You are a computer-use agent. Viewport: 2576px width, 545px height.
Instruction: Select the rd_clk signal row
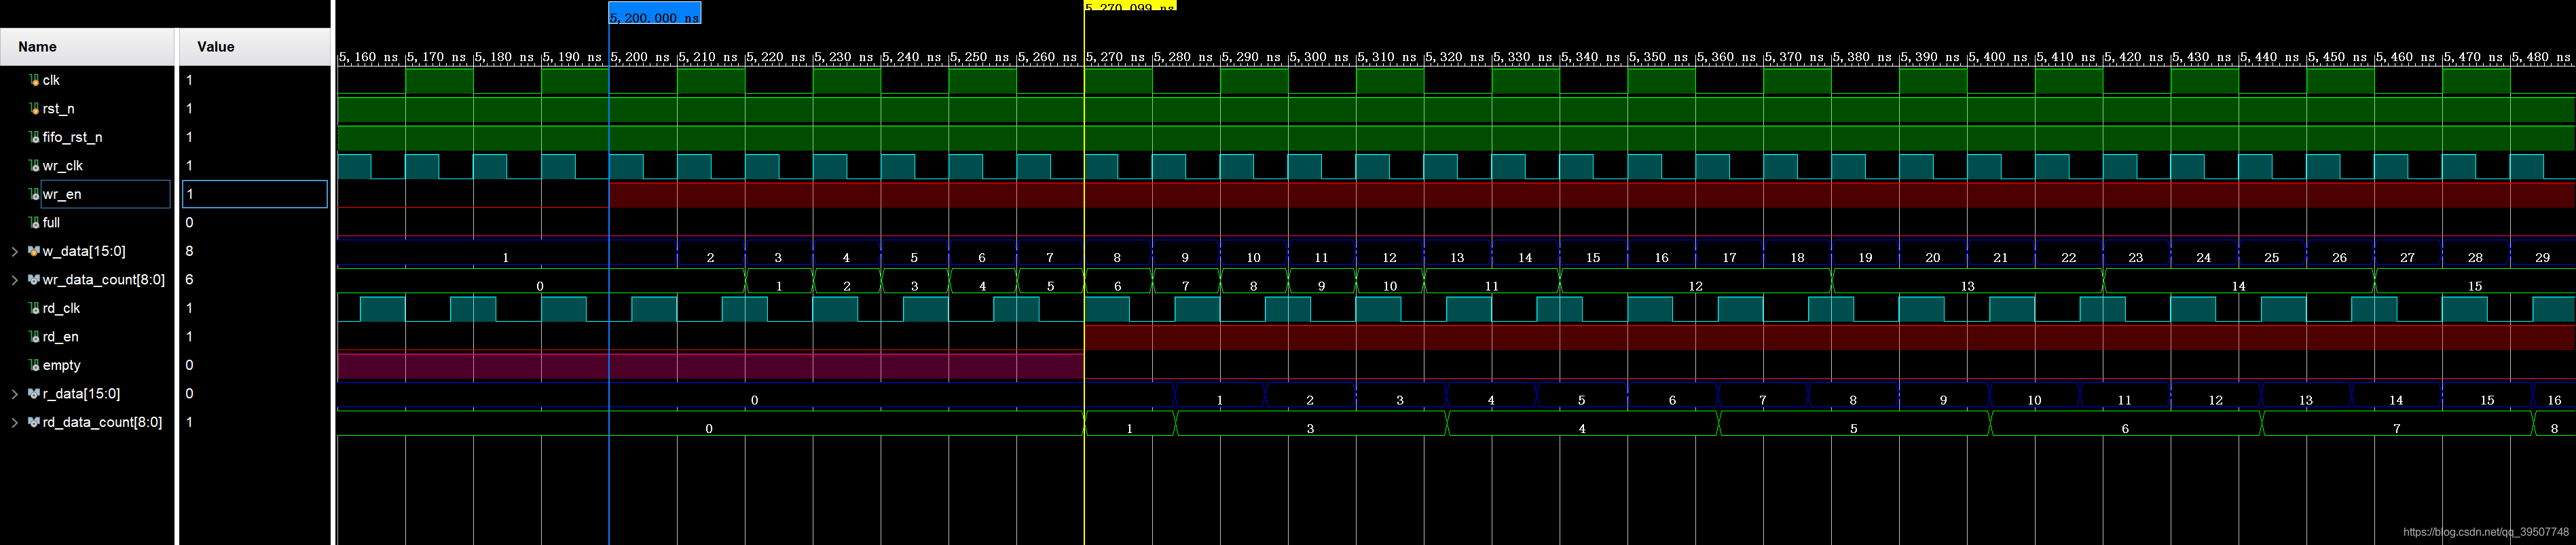pyautogui.click(x=87, y=308)
